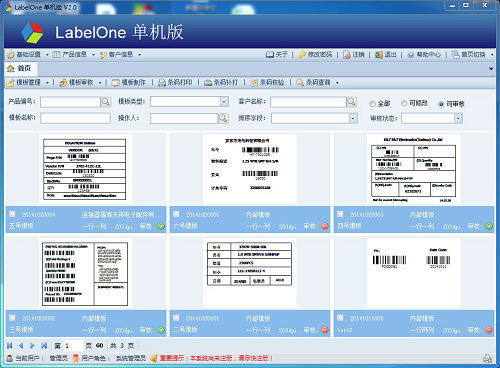Expand the 模板管理 dropdown arrow

click(47, 82)
